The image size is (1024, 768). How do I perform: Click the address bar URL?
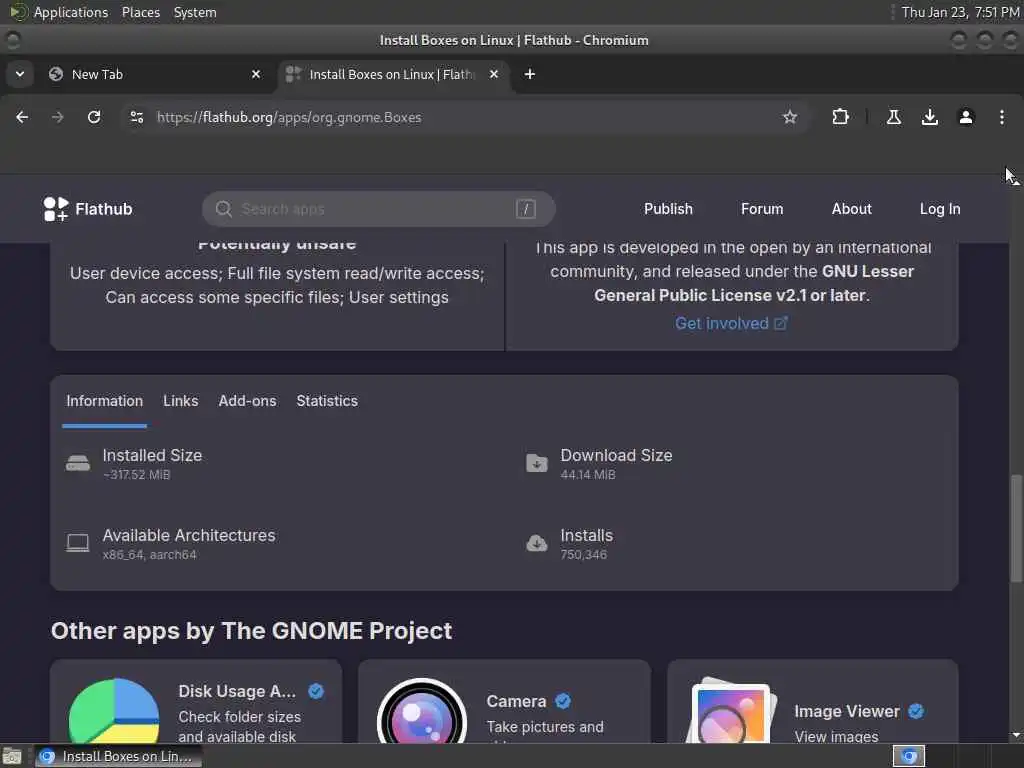[289, 117]
